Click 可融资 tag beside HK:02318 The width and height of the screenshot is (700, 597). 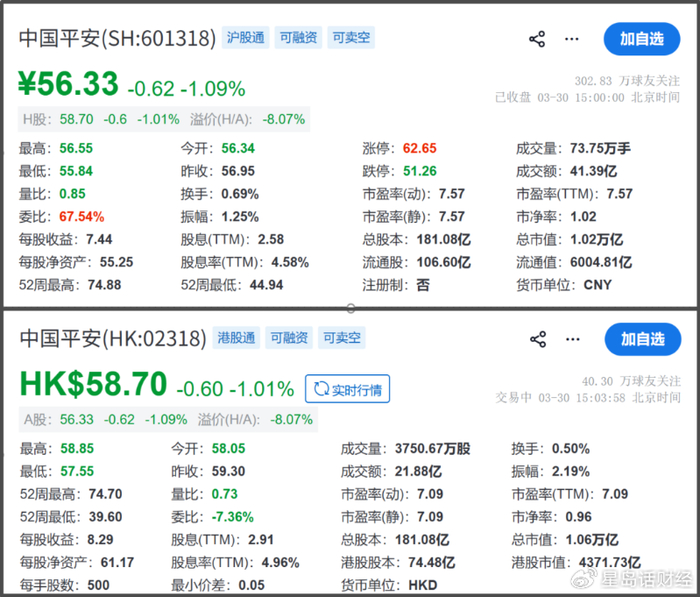tap(288, 338)
